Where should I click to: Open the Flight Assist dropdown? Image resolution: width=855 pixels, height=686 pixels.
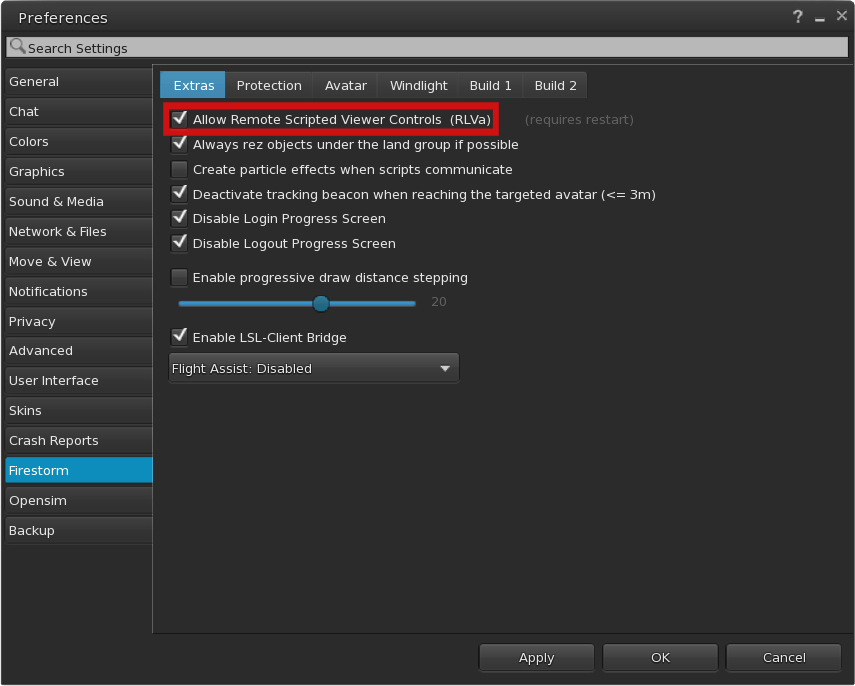(x=313, y=368)
